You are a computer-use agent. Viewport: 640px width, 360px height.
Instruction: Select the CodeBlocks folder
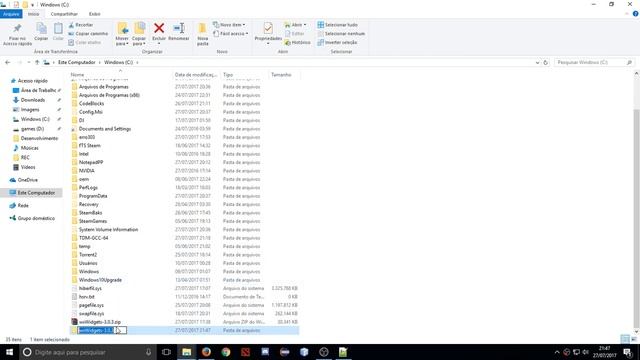[91, 104]
